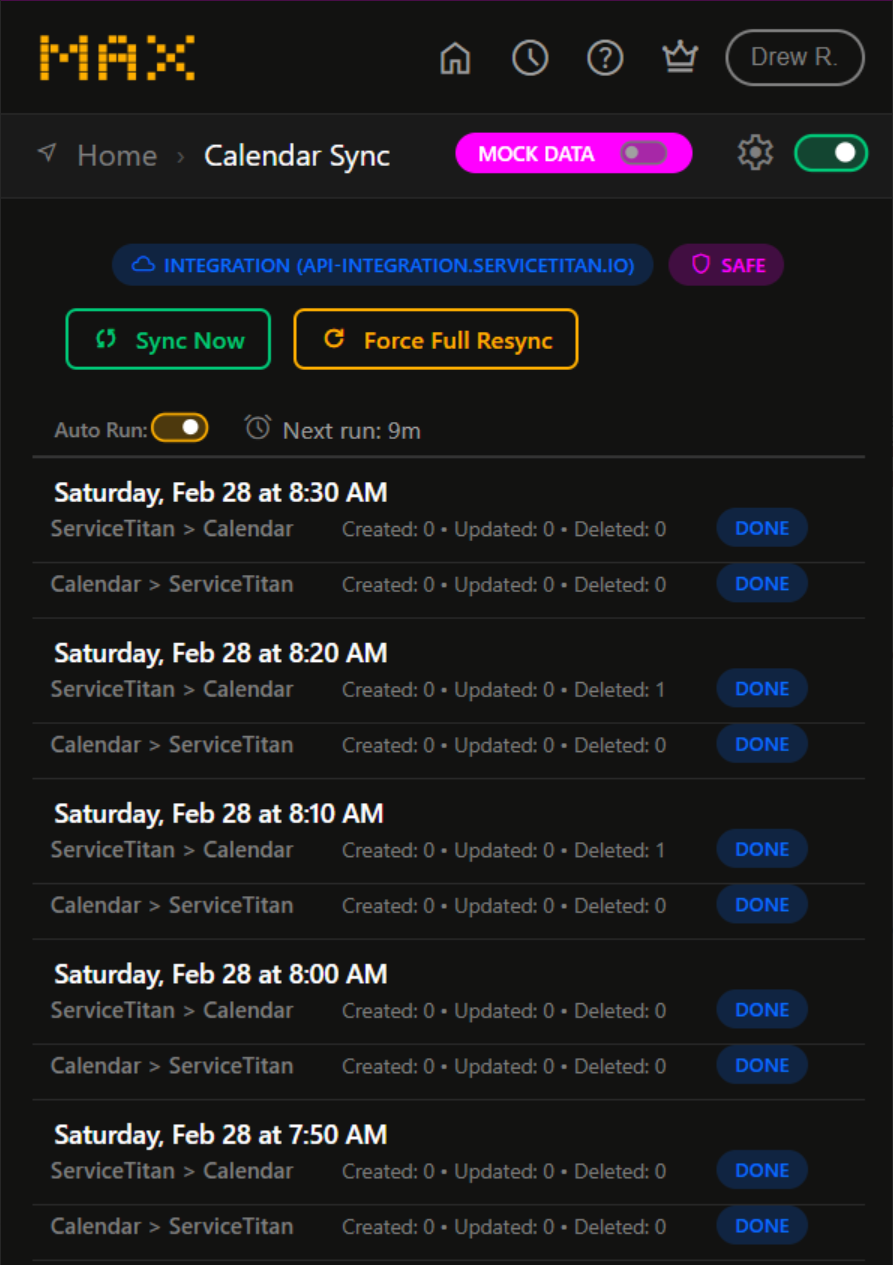
Task: Click the cloud icon on the INTEGRATION badge
Action: [143, 264]
